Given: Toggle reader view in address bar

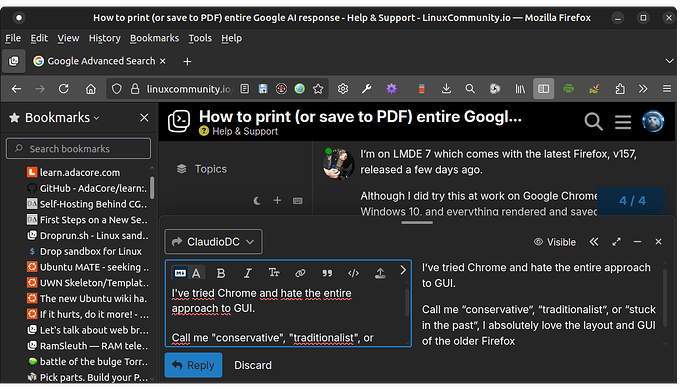Looking at the screenshot, I should click(x=245, y=89).
